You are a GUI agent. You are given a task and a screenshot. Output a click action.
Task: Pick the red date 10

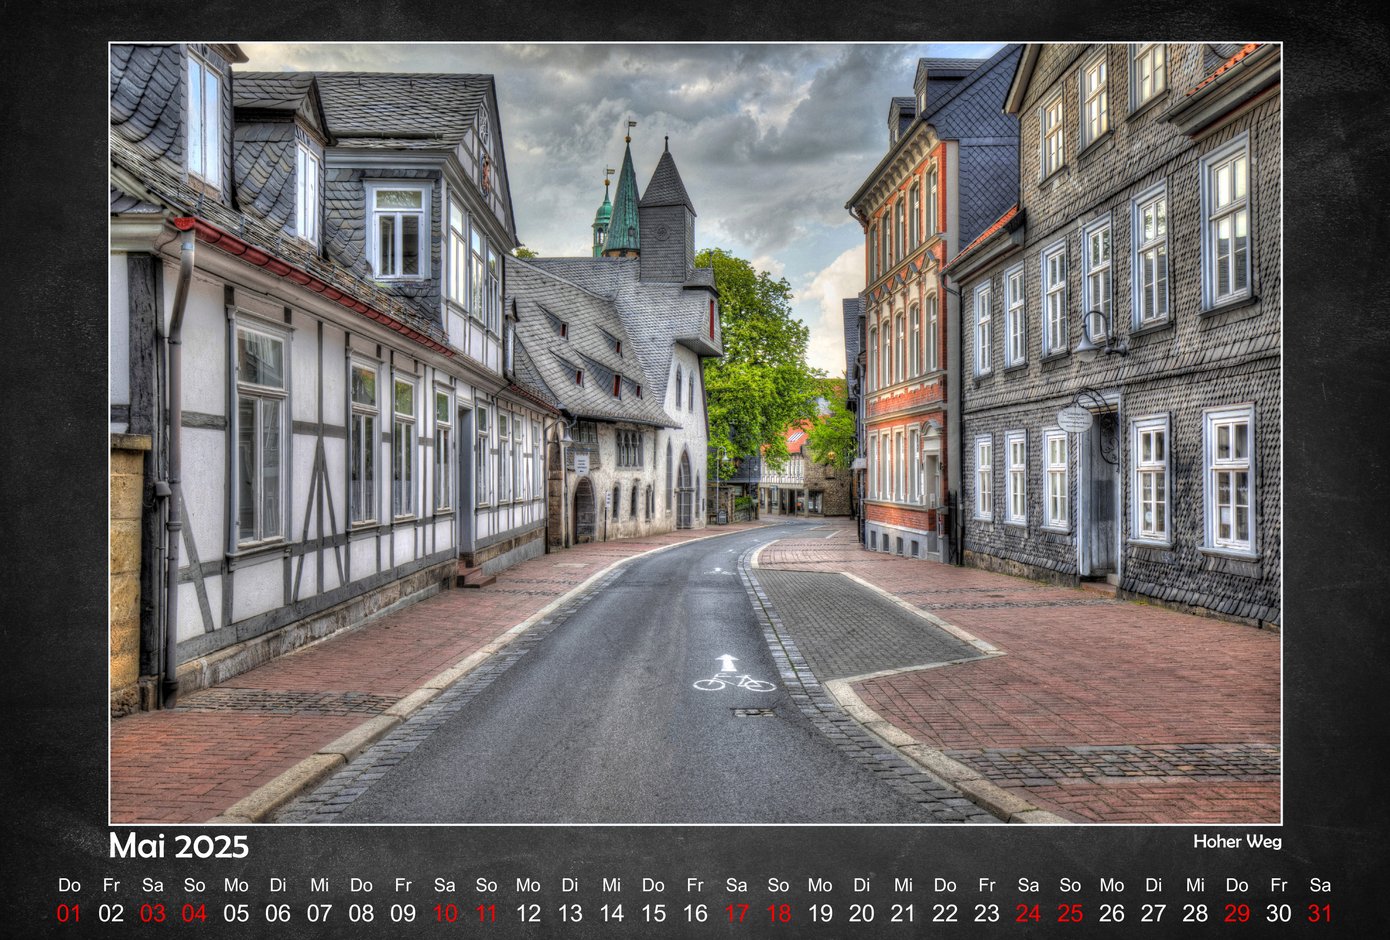coord(445,913)
